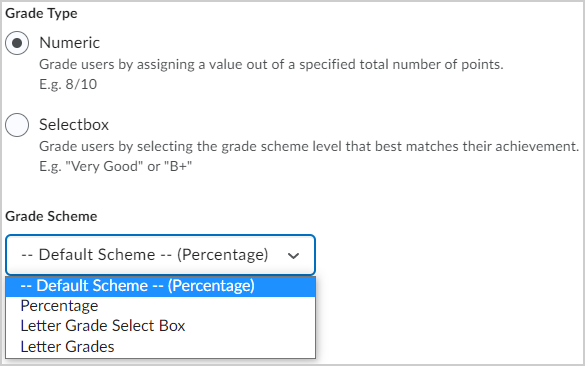Click the Grade Type heading

41,13
